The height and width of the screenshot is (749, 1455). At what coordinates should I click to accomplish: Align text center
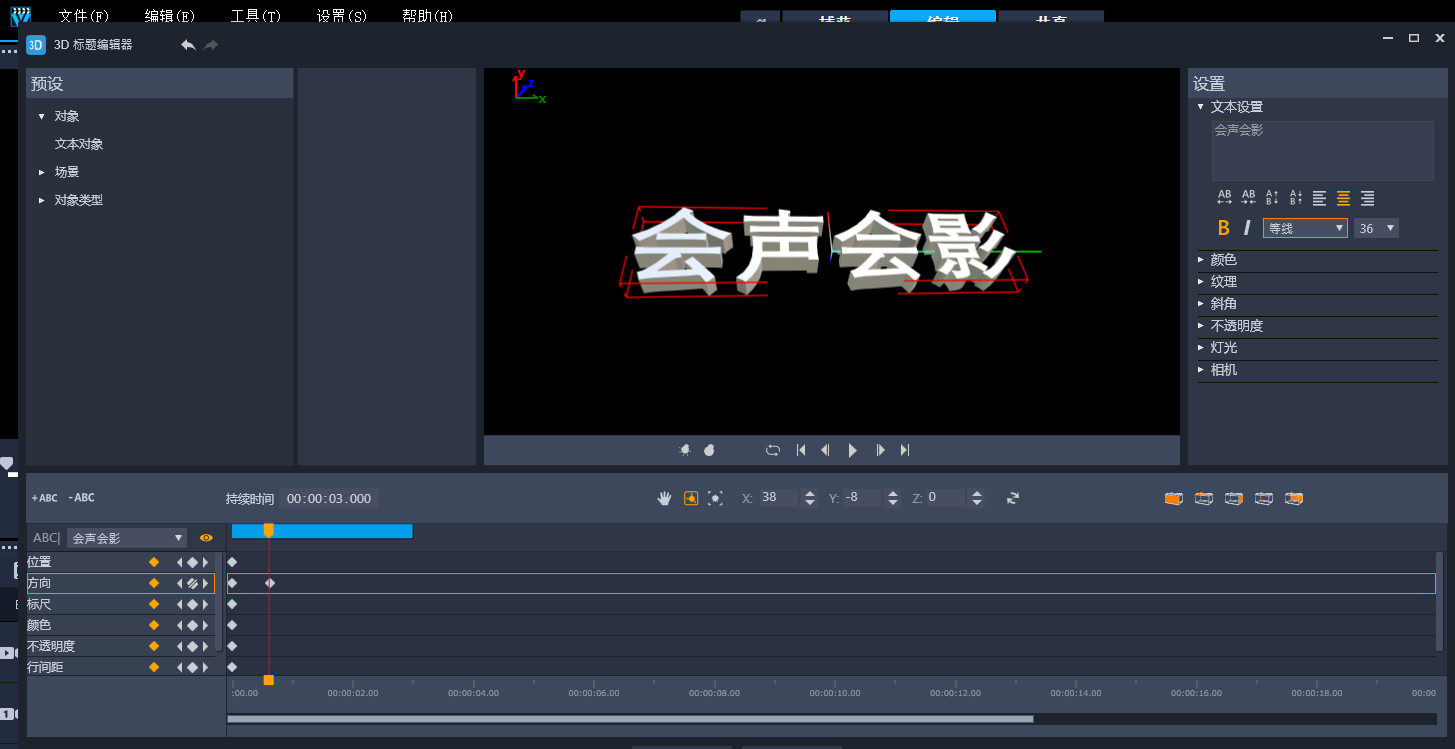1344,198
